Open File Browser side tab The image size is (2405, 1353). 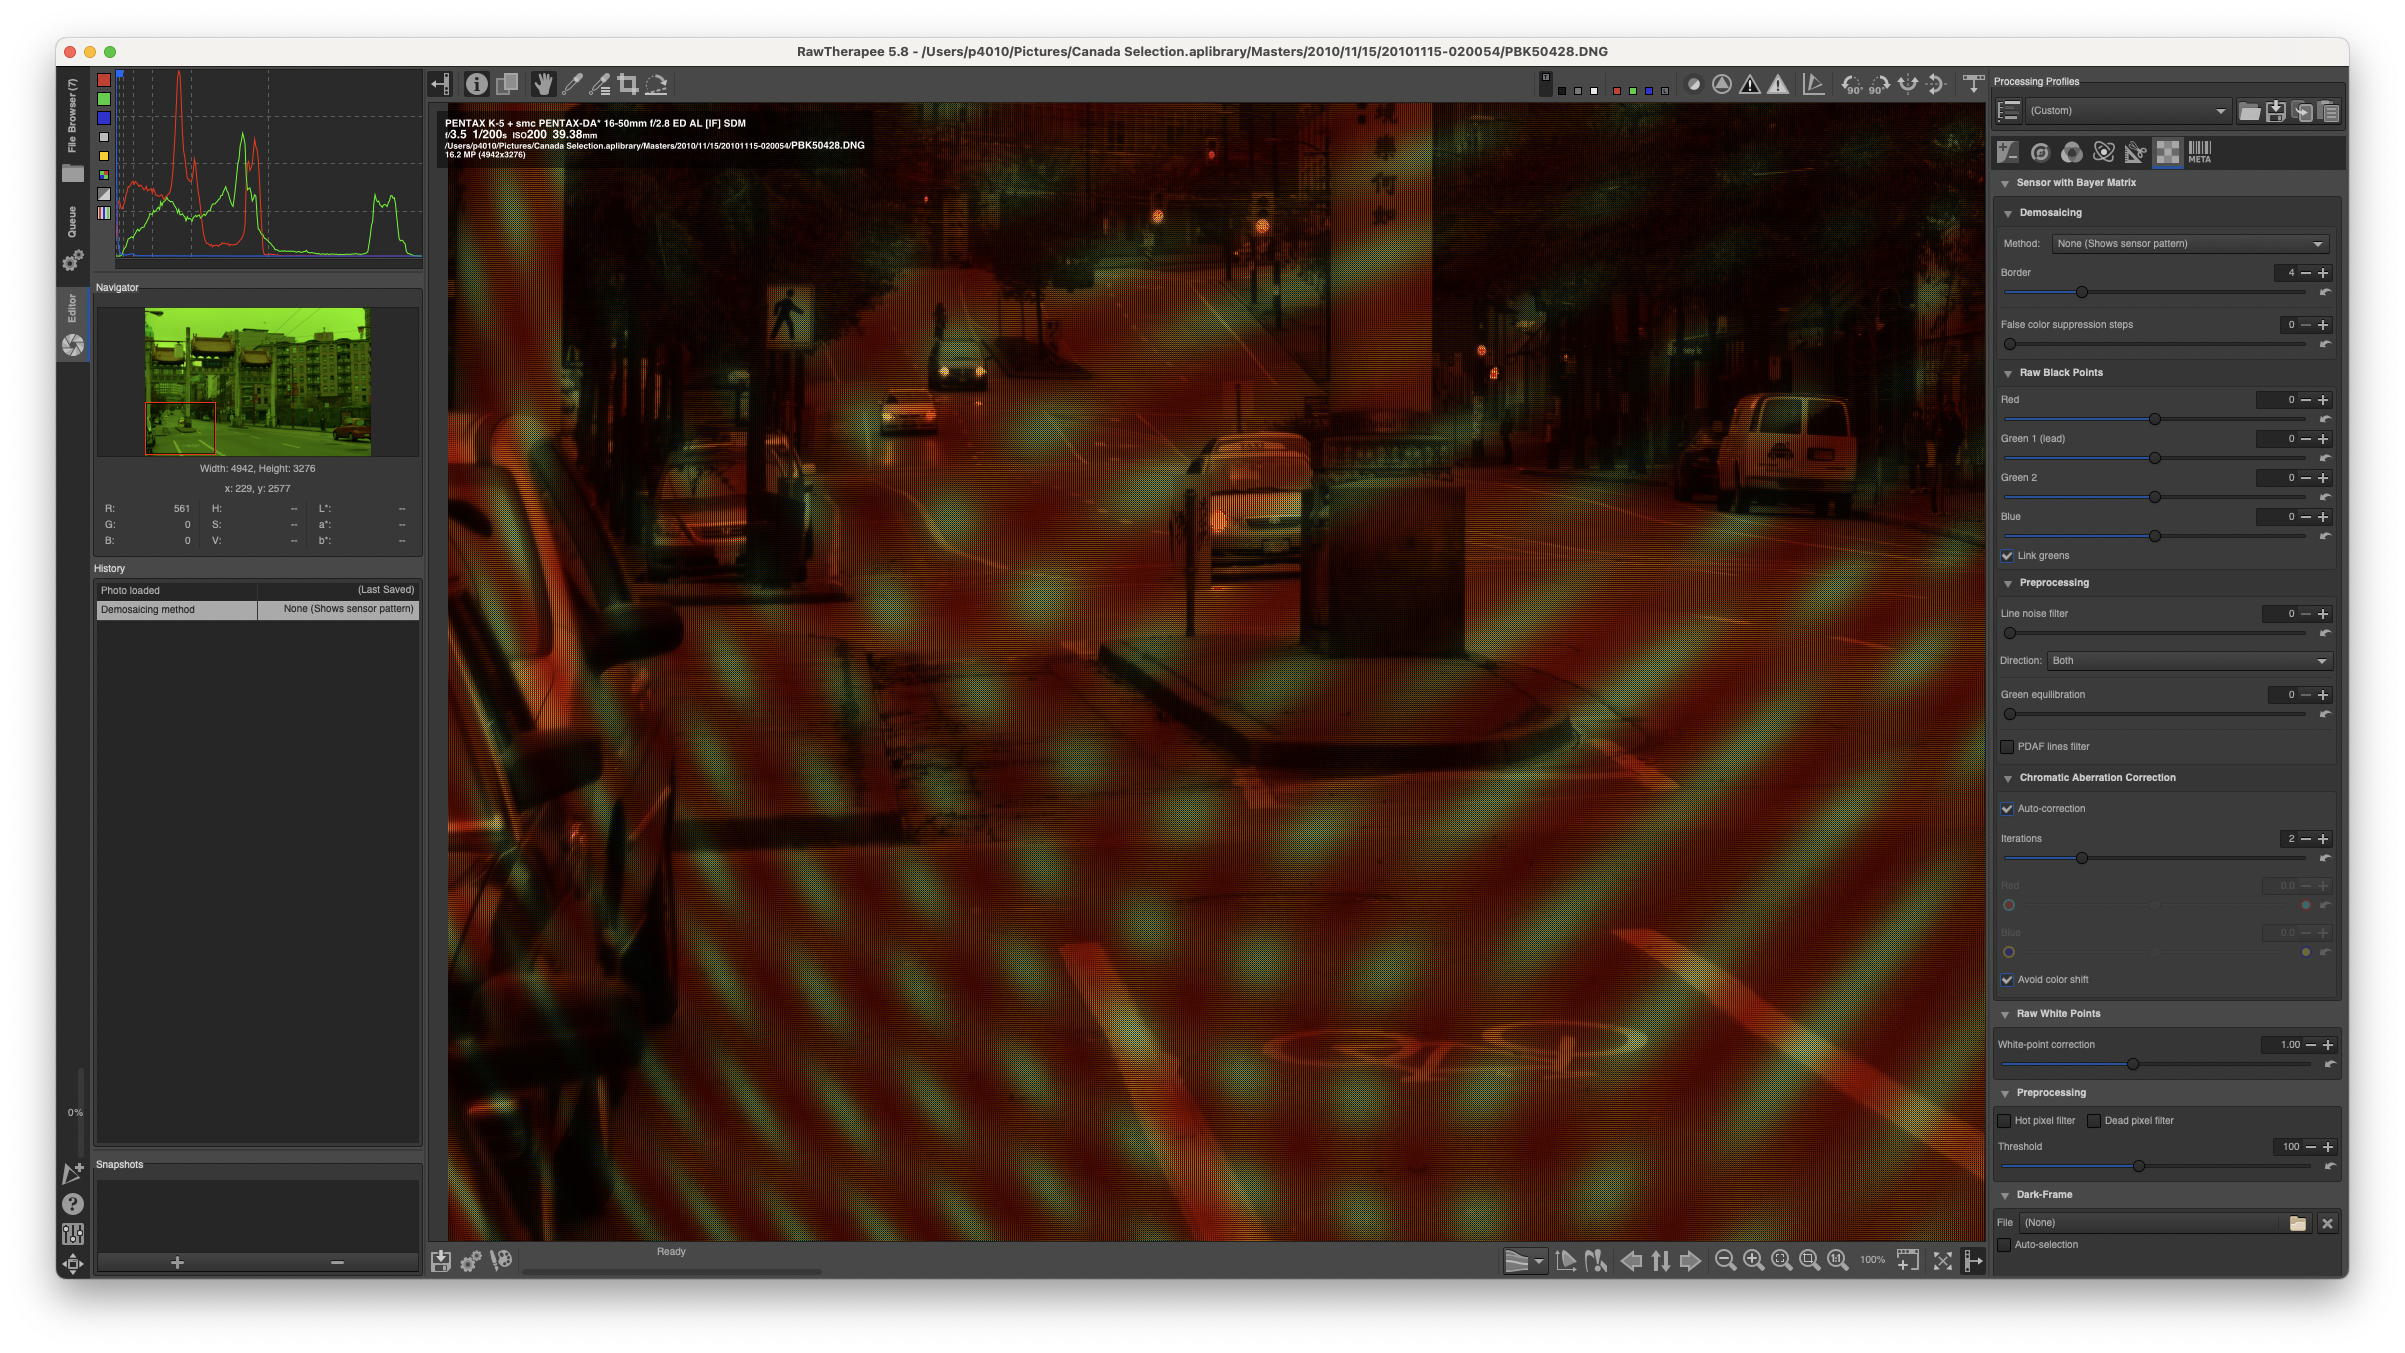pyautogui.click(x=72, y=116)
